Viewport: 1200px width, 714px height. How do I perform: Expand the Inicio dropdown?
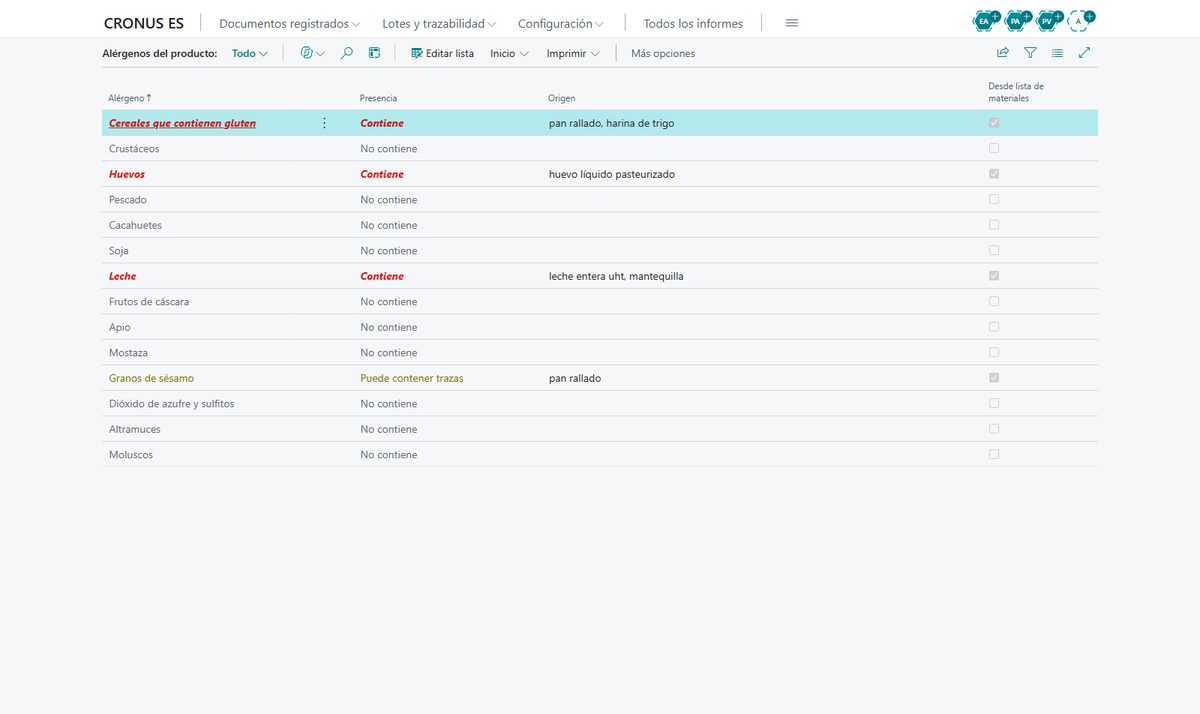pos(509,54)
